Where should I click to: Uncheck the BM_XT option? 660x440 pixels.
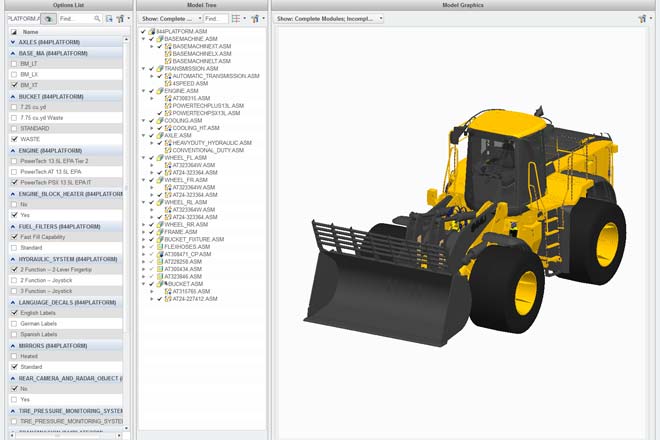[x=14, y=85]
